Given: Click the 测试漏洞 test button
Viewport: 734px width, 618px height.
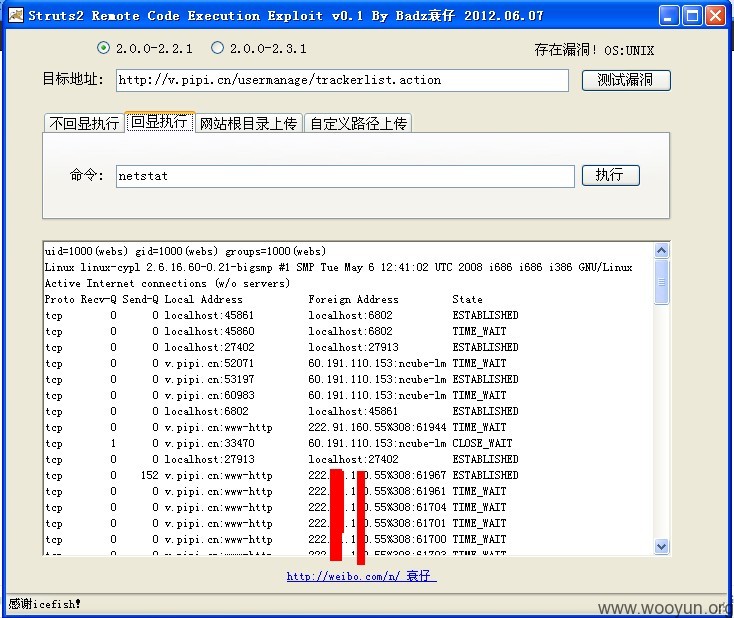Looking at the screenshot, I should (x=626, y=80).
